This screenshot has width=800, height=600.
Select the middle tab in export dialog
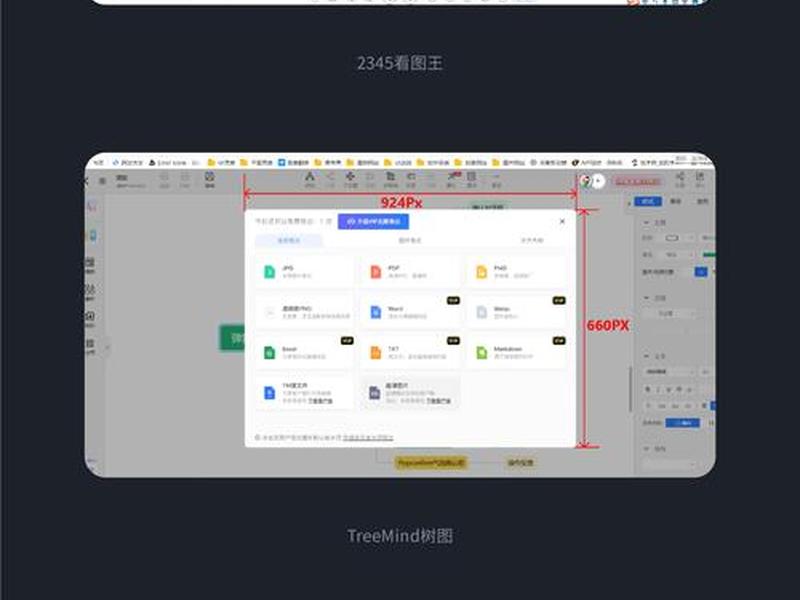410,240
